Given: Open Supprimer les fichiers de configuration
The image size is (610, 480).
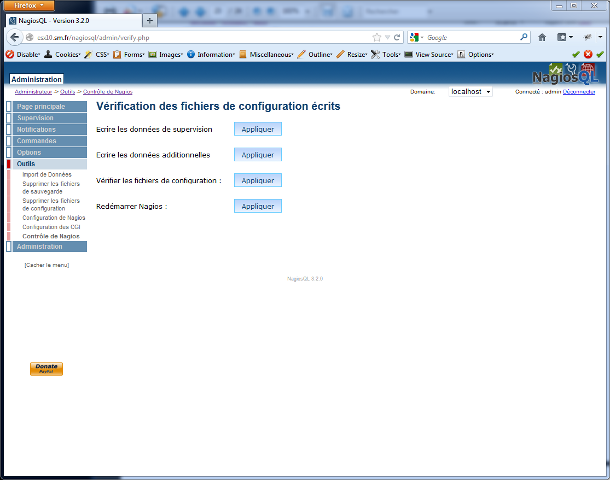Looking at the screenshot, I should coord(51,205).
